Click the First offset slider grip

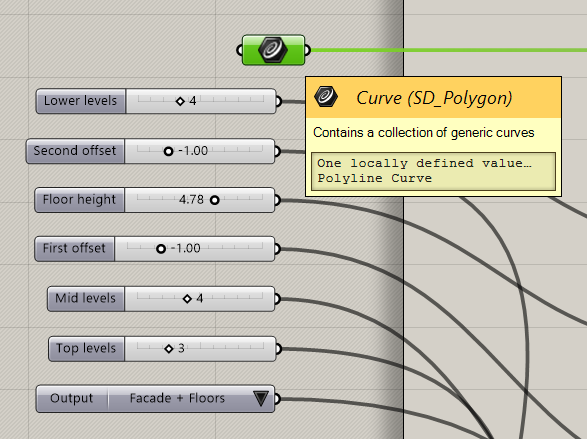click(x=161, y=249)
